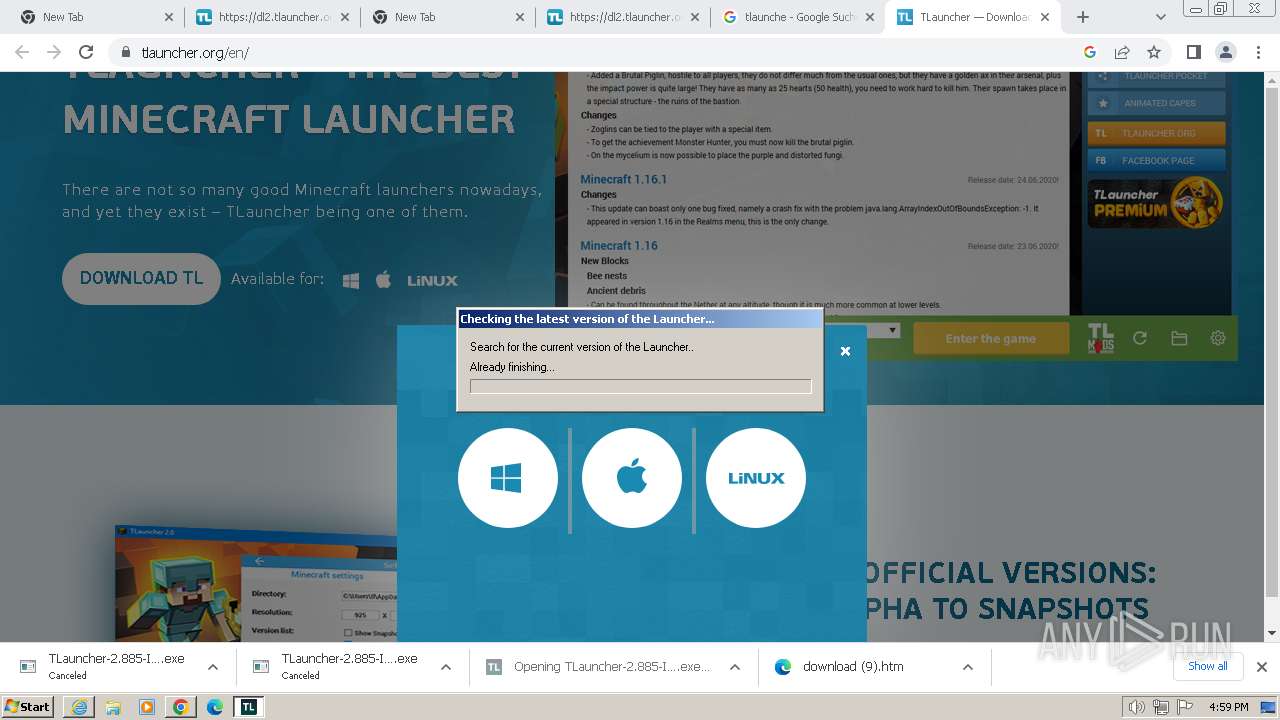Open File Explorer from the taskbar
Image resolution: width=1280 pixels, height=720 pixels.
pyautogui.click(x=113, y=707)
